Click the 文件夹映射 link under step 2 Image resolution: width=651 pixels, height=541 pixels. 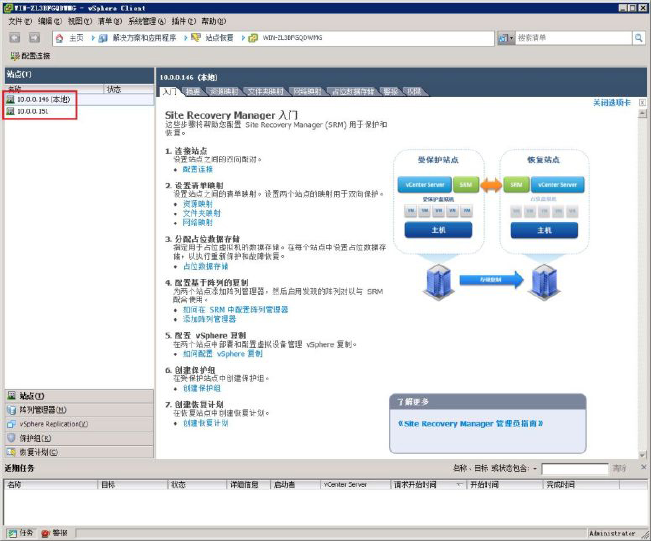[202, 213]
